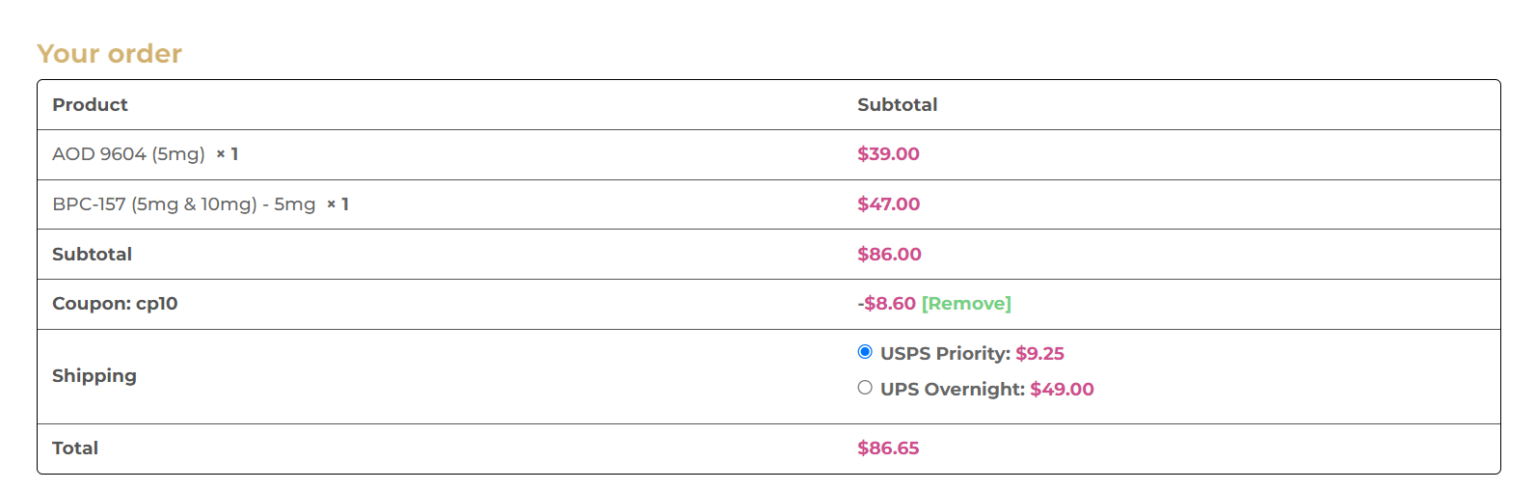Click the -$8.60 discount amount
Viewport: 1536px width, 489px height.
(886, 303)
